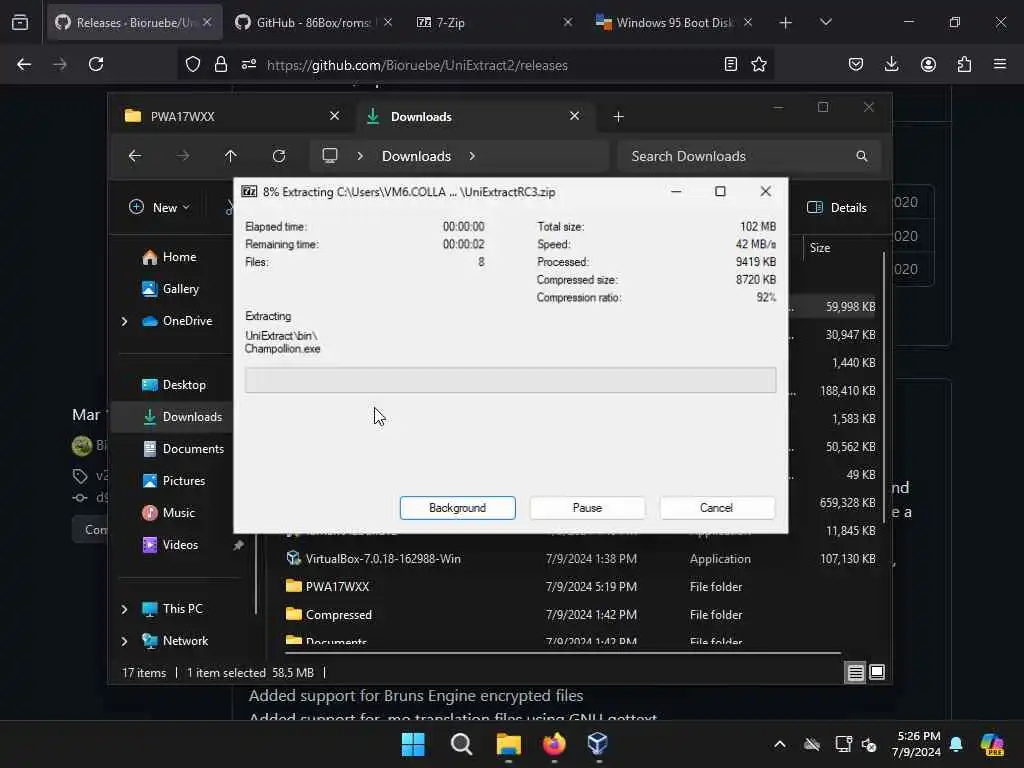The width and height of the screenshot is (1024, 768).
Task: Refresh the Downloads folder view
Action: 279,155
